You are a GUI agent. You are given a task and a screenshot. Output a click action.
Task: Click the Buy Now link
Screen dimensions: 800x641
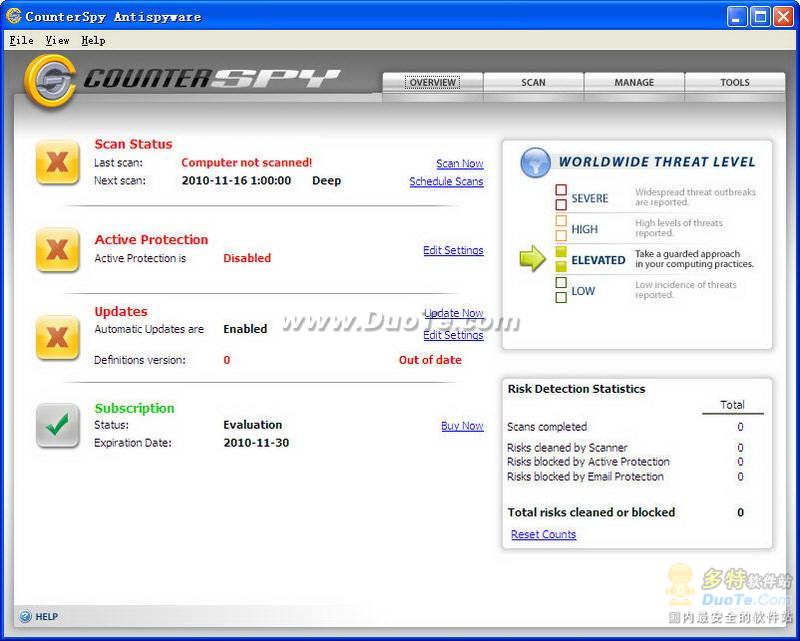pos(462,426)
